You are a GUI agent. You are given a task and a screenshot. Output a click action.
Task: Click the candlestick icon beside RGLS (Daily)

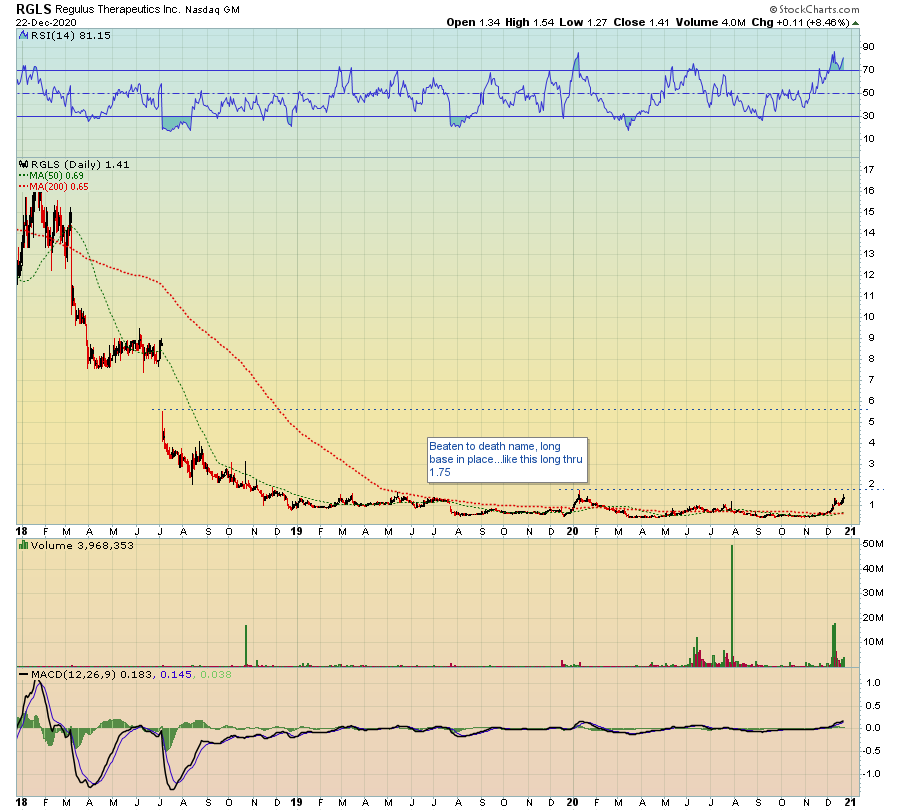pos(24,165)
